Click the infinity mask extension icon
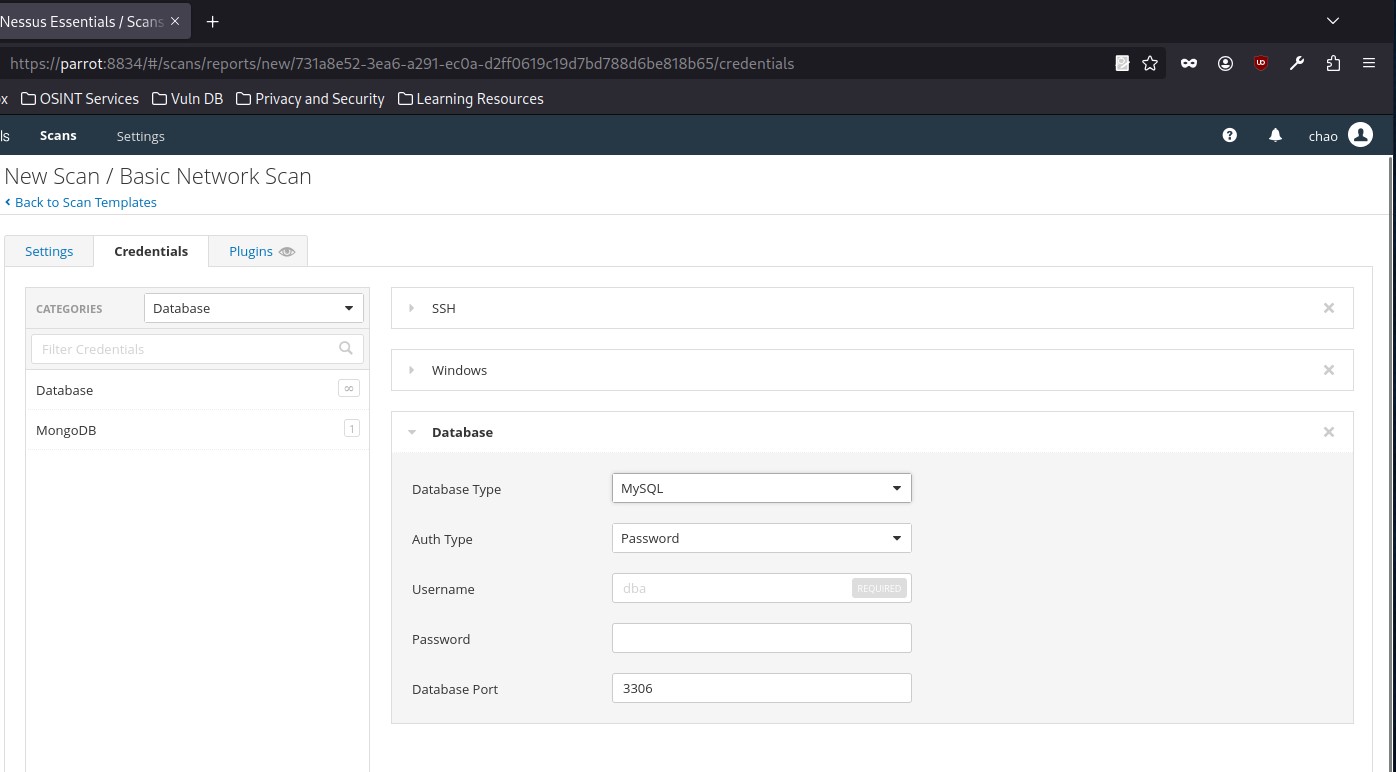1396x772 pixels. [1189, 63]
